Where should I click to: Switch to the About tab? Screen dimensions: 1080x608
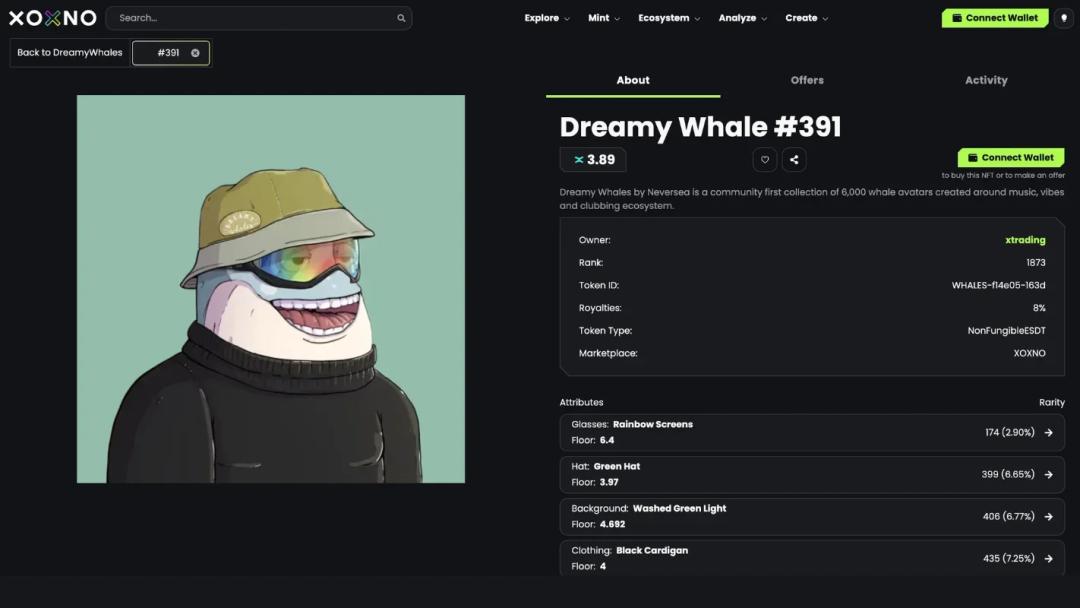pyautogui.click(x=633, y=81)
